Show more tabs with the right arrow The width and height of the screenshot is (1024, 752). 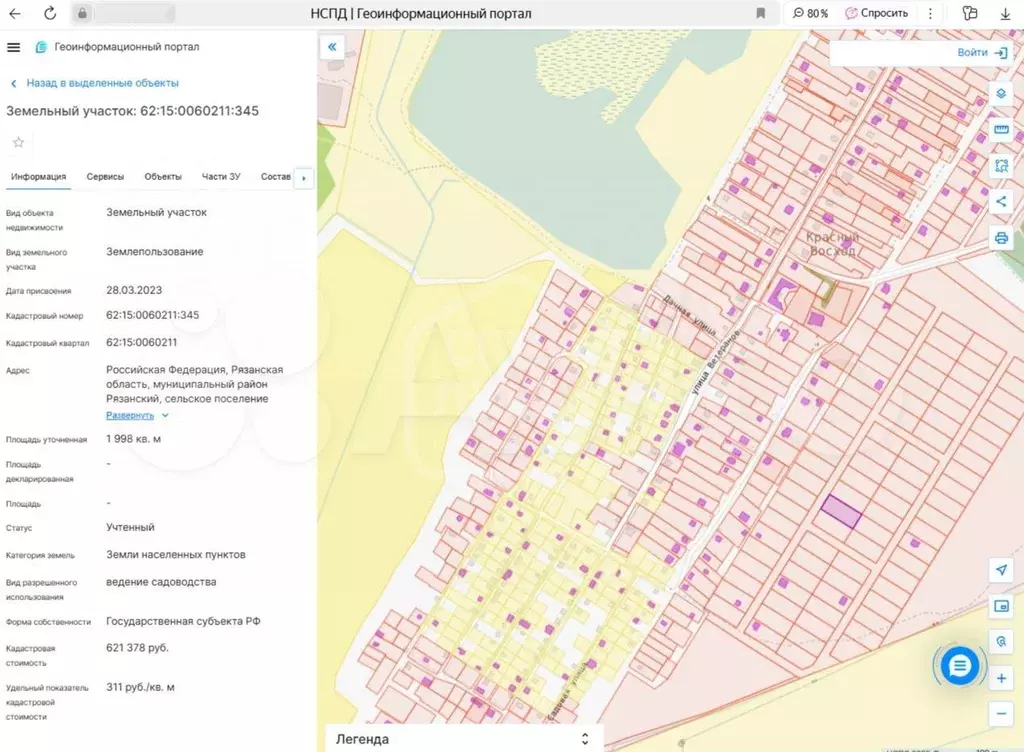click(304, 178)
